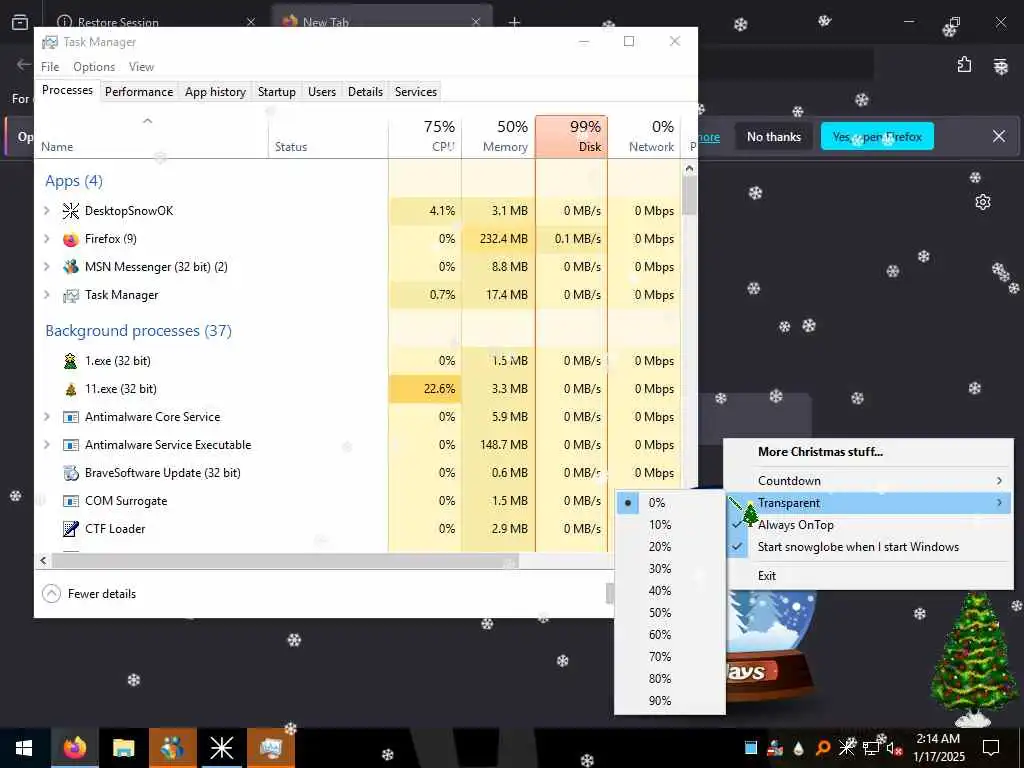Open the Firefox application menu icon
The image size is (1024, 768).
pos(1000,65)
